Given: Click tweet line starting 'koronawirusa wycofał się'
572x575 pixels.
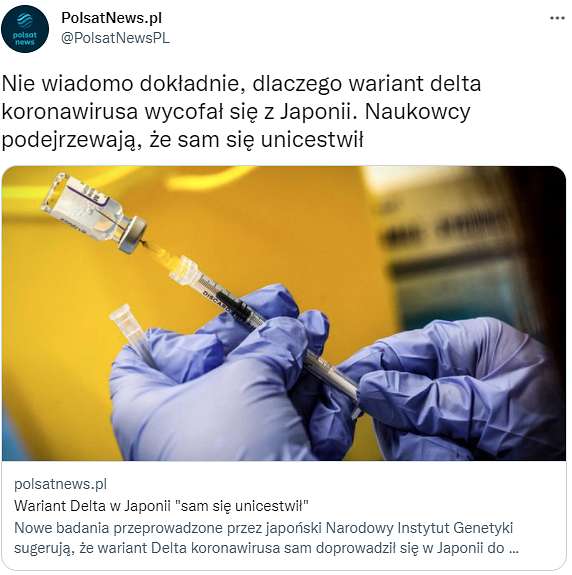Looking at the screenshot, I should pos(236,111).
